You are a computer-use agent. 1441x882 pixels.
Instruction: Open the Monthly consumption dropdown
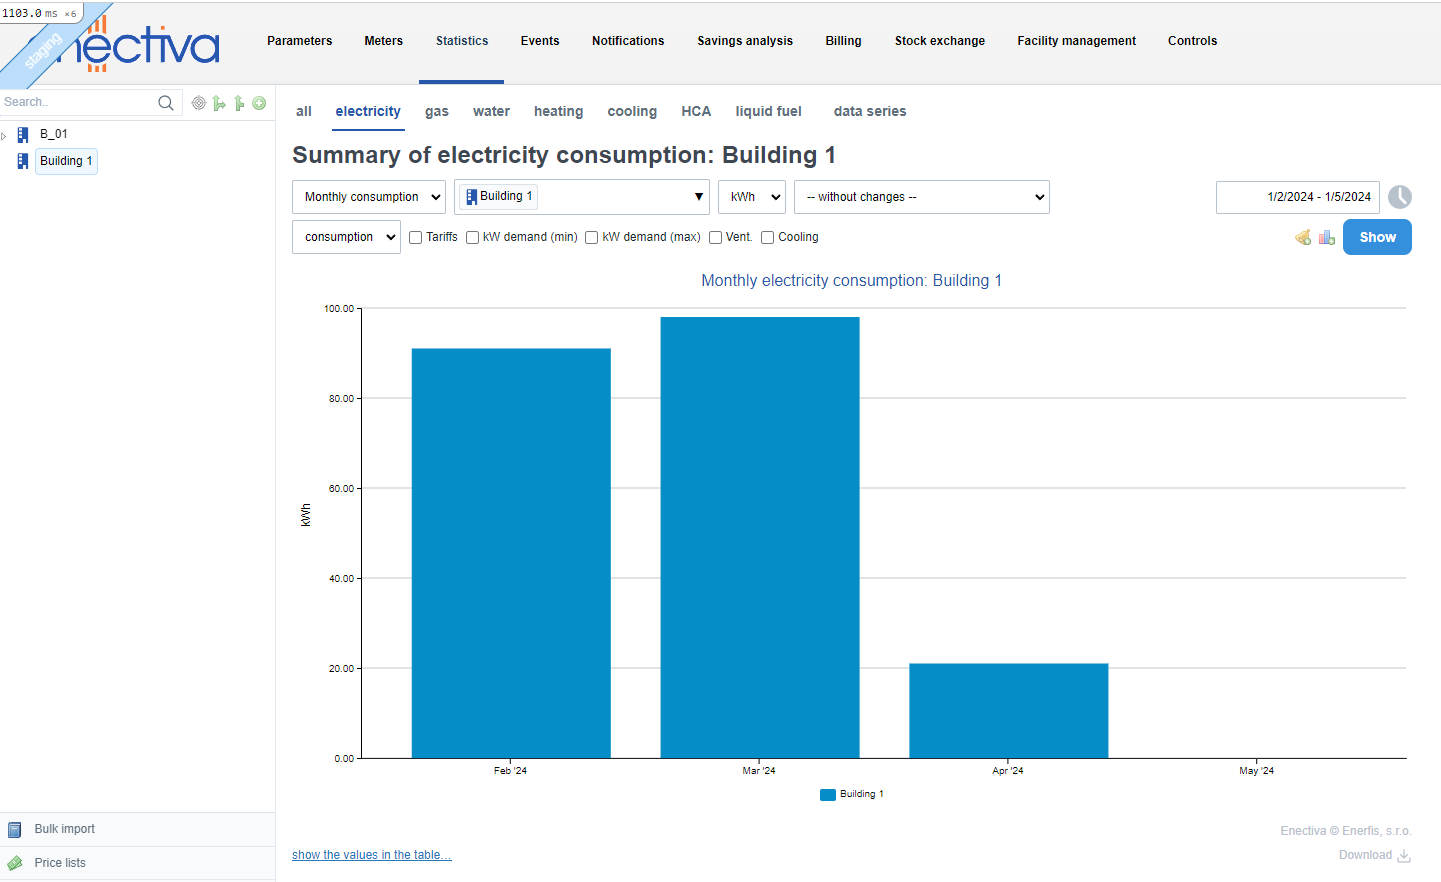369,197
